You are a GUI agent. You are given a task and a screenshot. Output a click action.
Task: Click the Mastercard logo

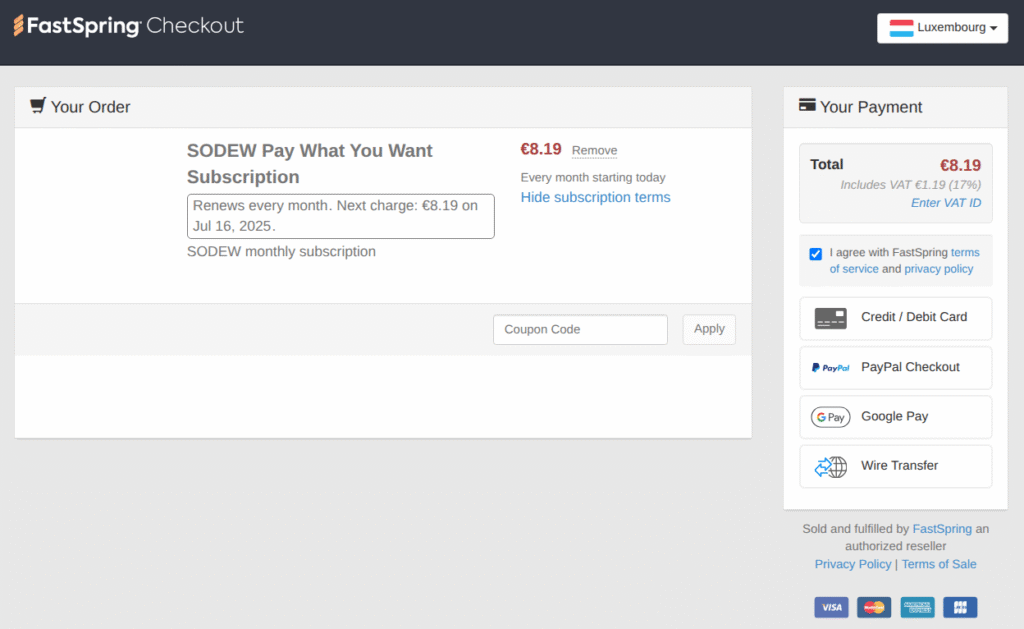pyautogui.click(x=874, y=607)
